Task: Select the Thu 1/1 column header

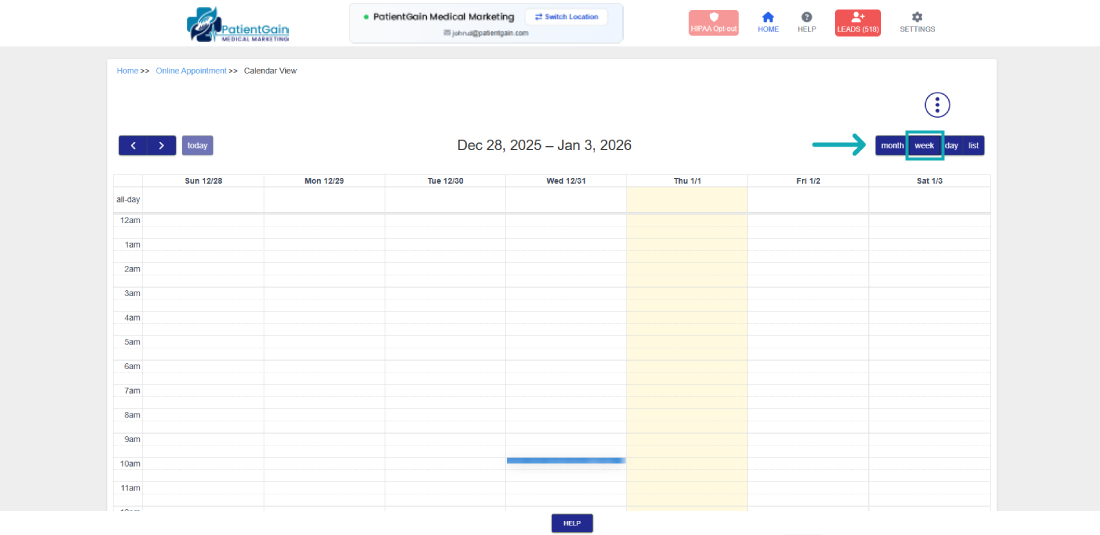Action: click(x=687, y=181)
